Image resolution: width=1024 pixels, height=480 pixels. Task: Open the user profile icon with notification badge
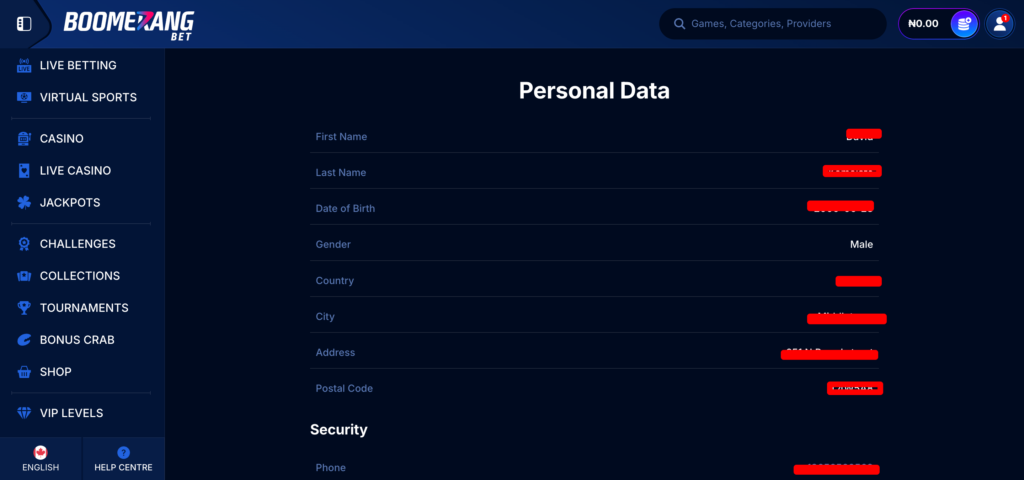click(x=1000, y=24)
